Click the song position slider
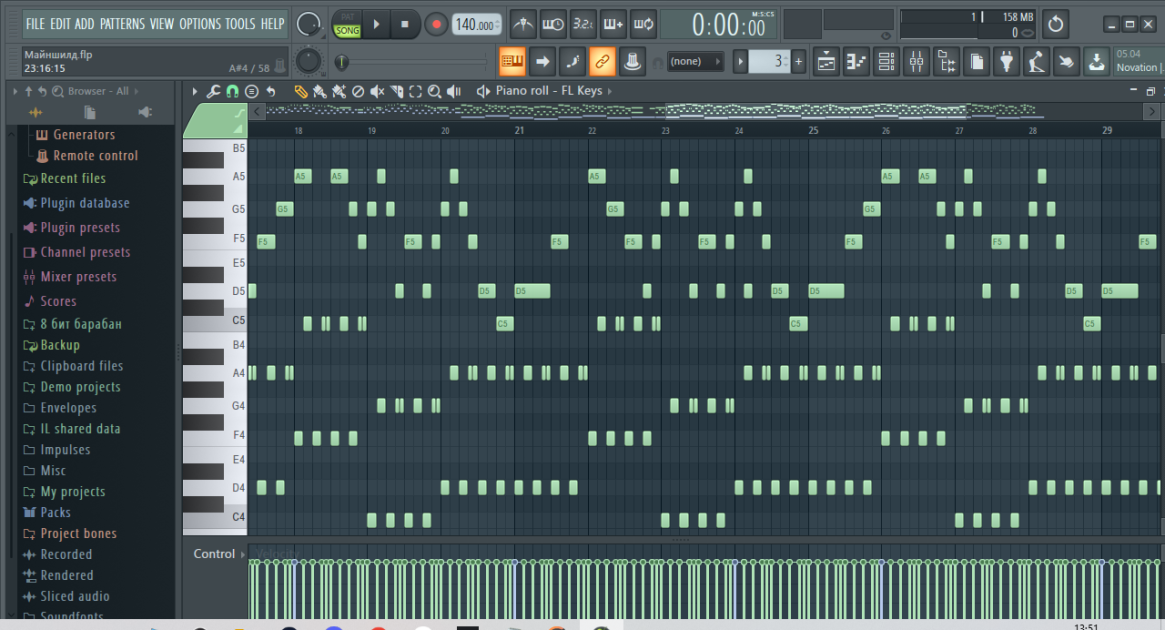The width and height of the screenshot is (1165, 630). point(413,62)
